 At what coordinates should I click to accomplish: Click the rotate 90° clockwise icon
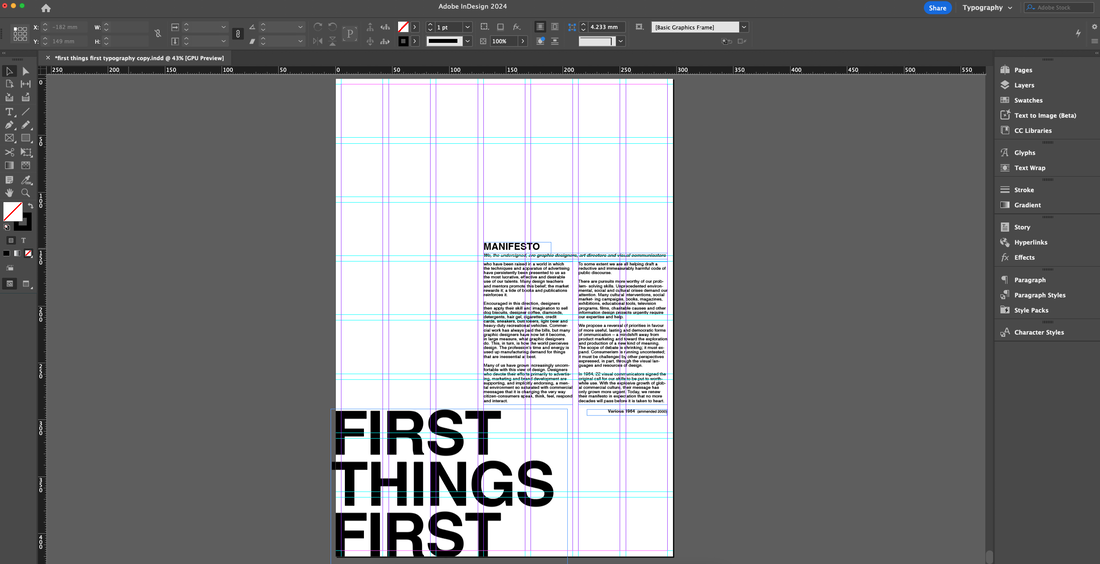[318, 27]
